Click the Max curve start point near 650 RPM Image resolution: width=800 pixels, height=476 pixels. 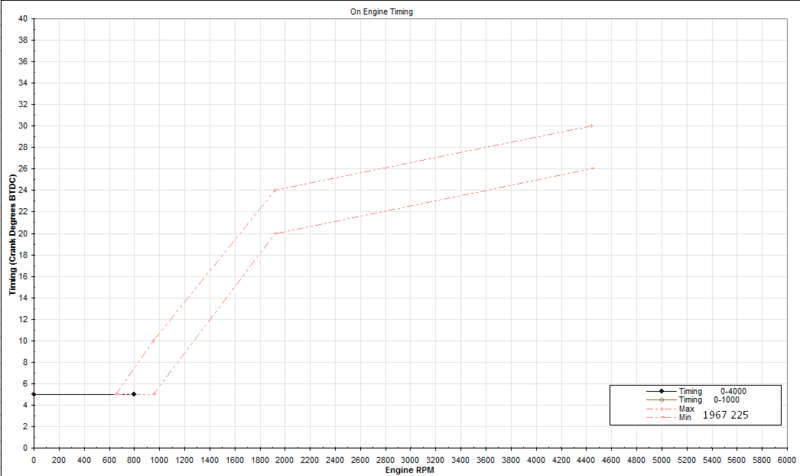tap(116, 394)
